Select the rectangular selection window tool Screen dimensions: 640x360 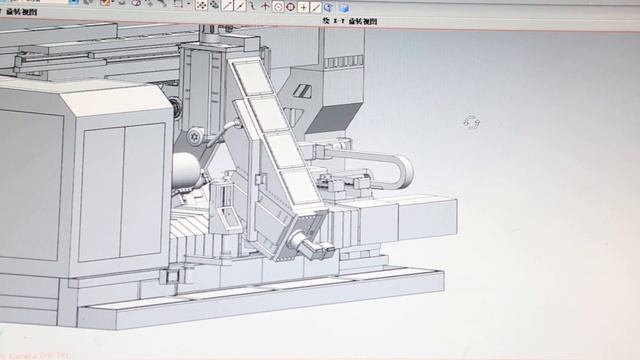(178, 4)
